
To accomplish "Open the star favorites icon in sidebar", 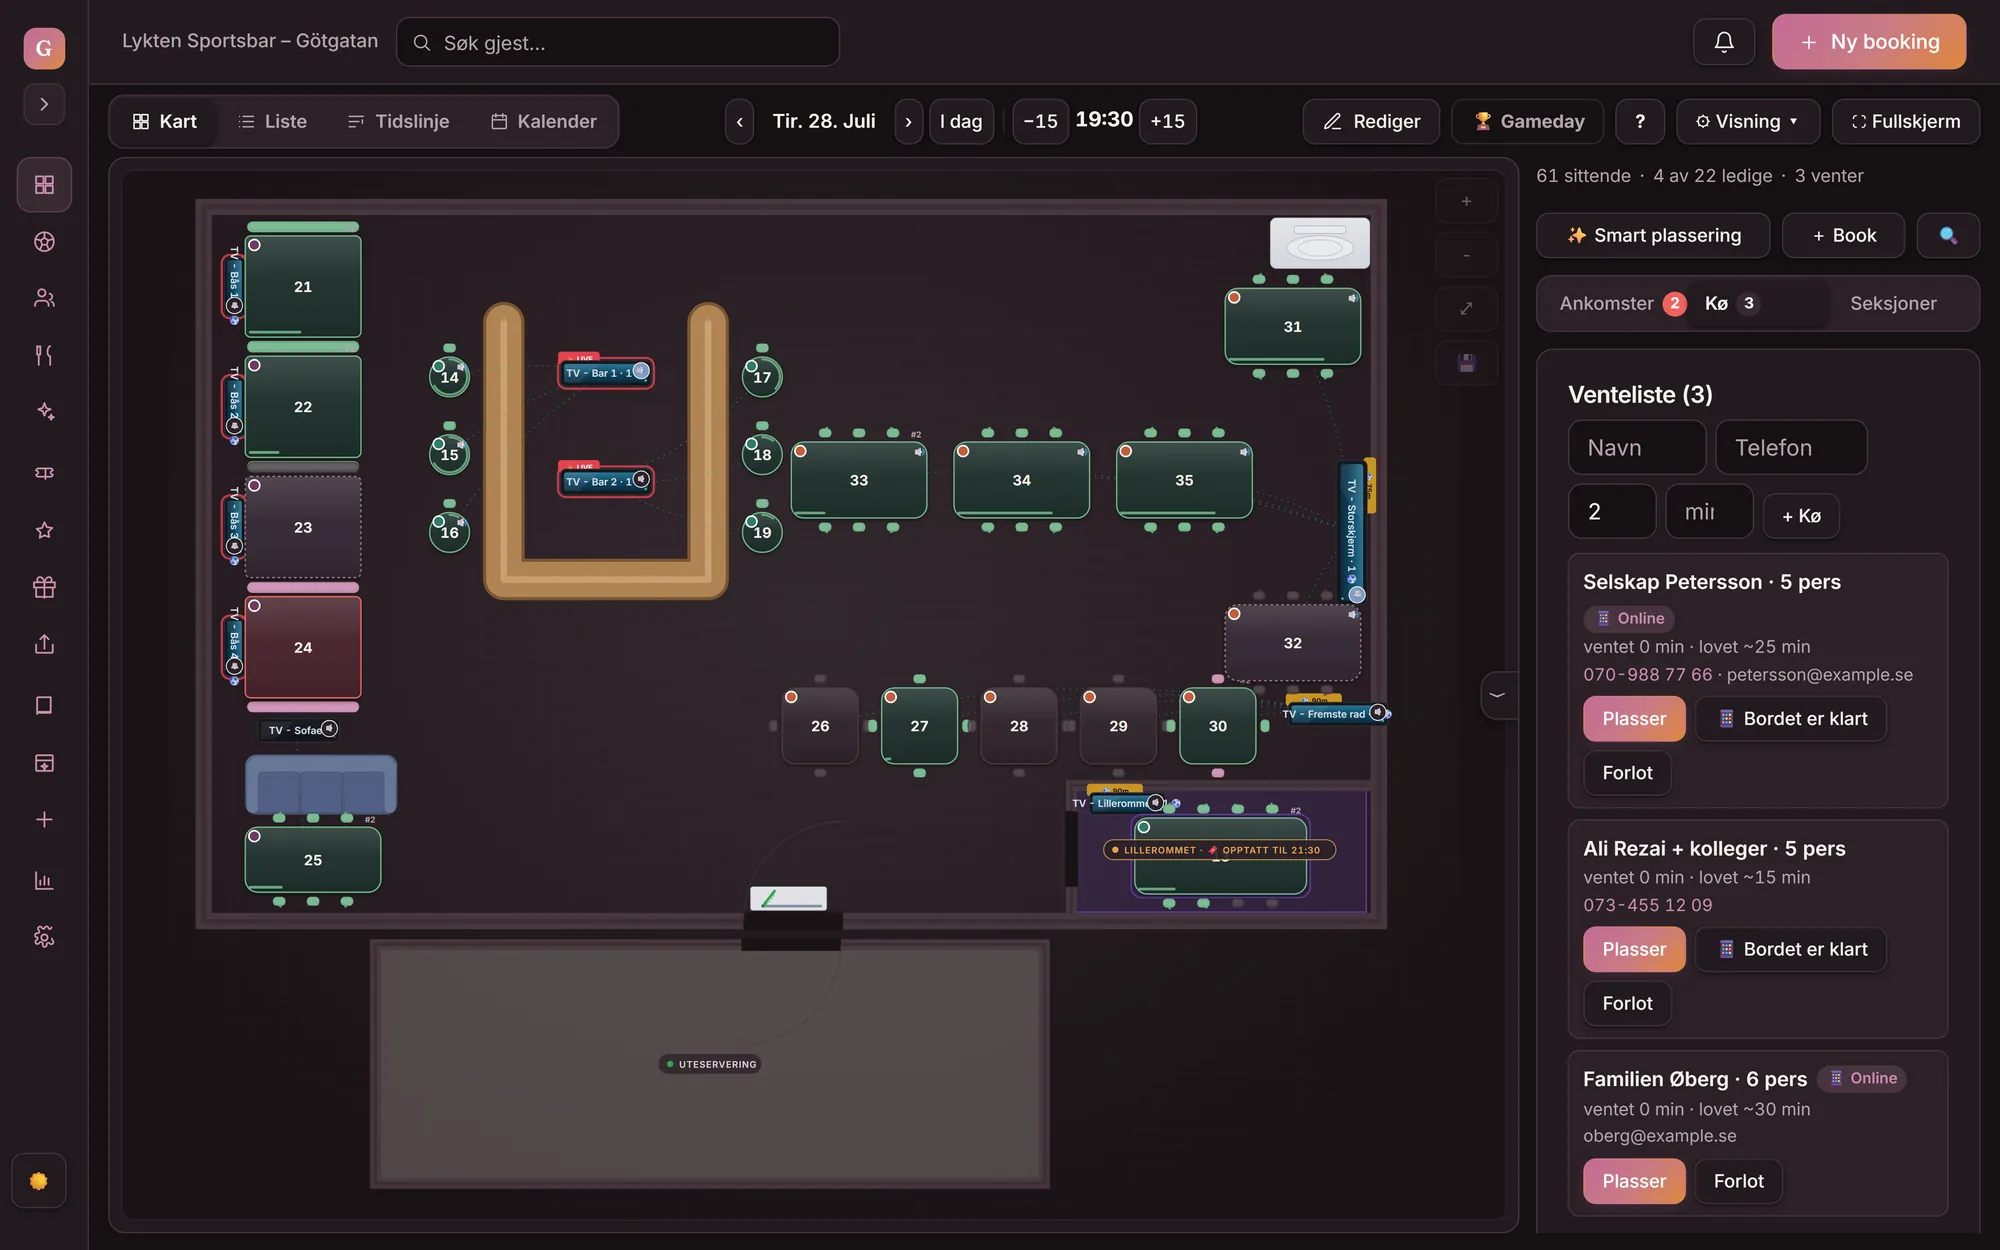I will click(44, 530).
